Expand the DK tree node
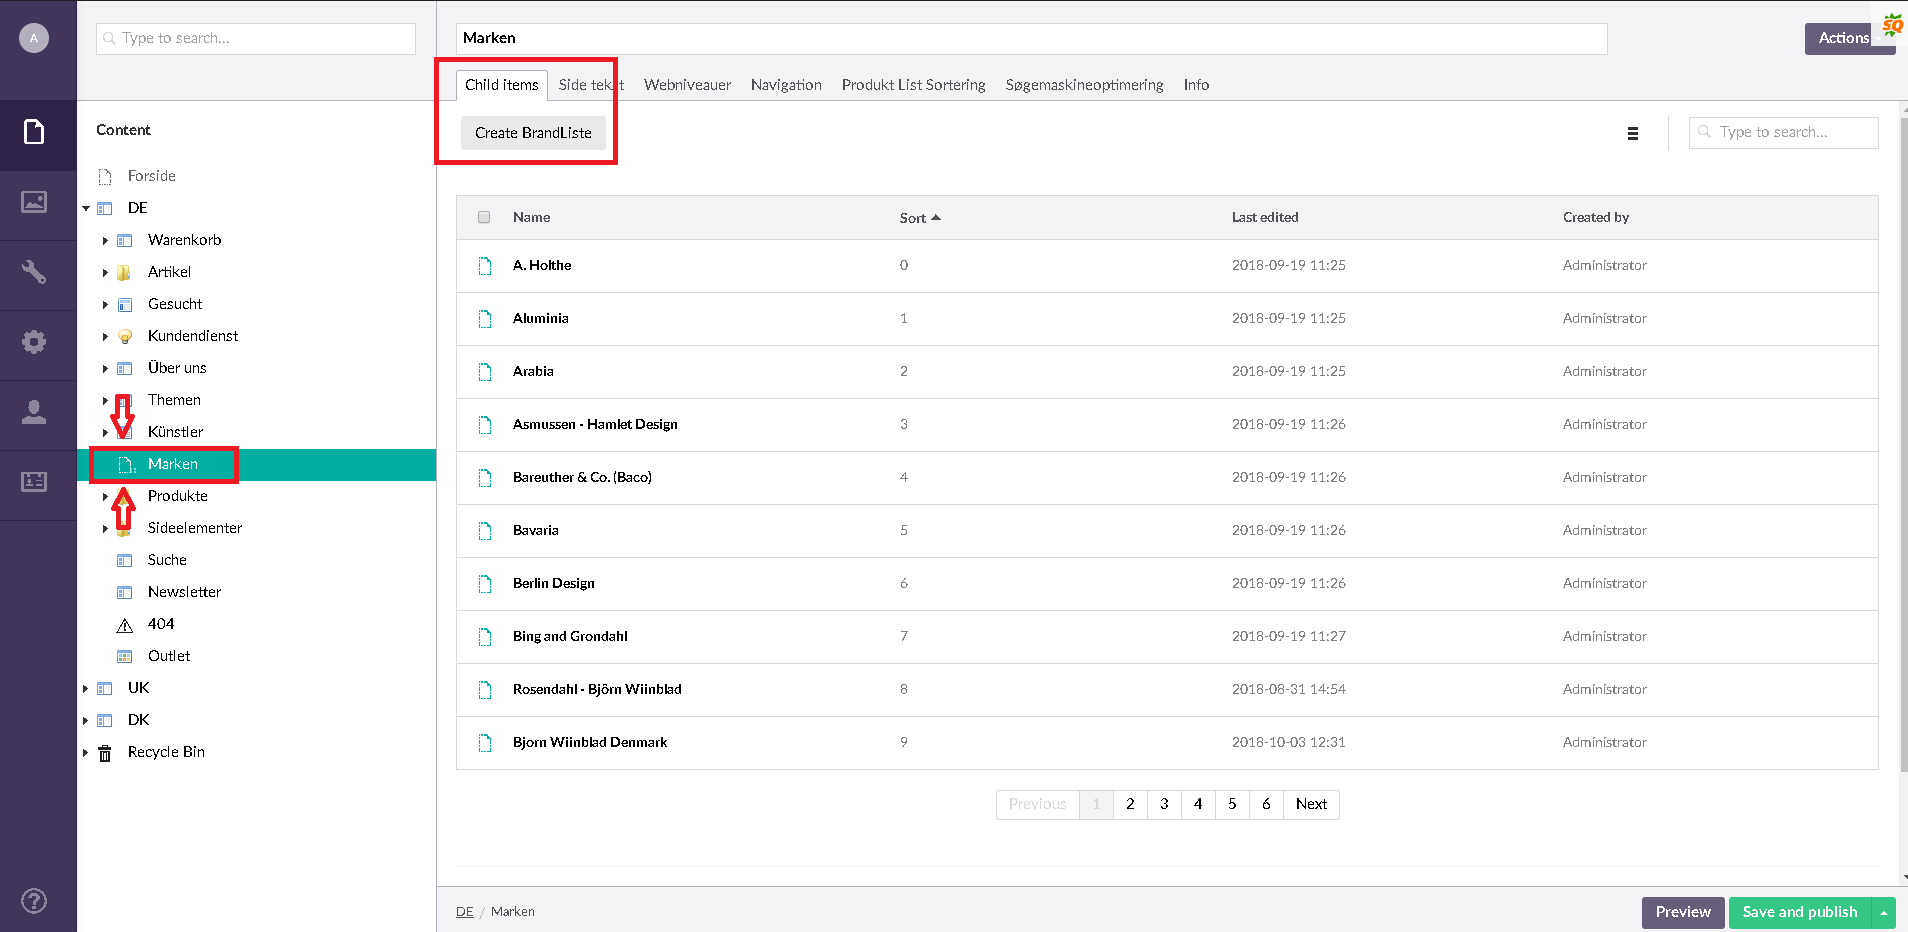The width and height of the screenshot is (1908, 932). click(x=85, y=721)
